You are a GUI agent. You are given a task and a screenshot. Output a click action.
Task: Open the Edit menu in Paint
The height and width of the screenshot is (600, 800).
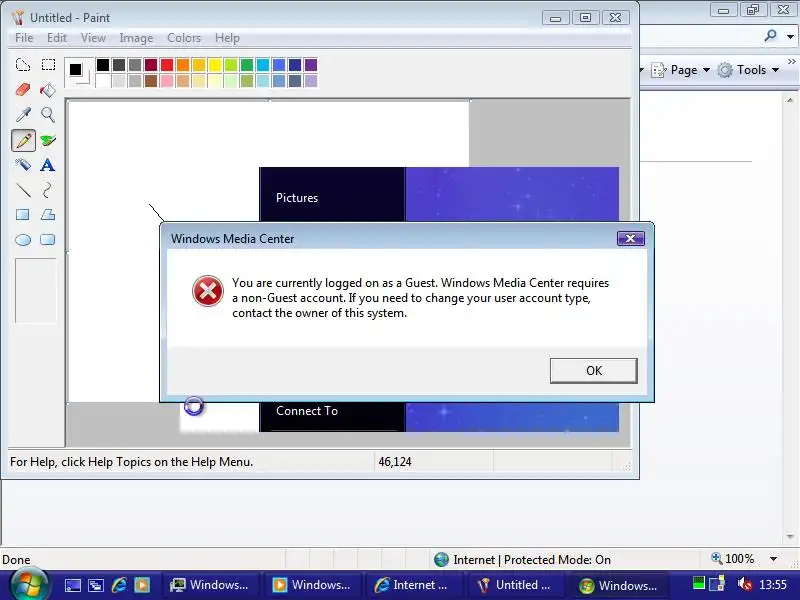[x=57, y=38]
